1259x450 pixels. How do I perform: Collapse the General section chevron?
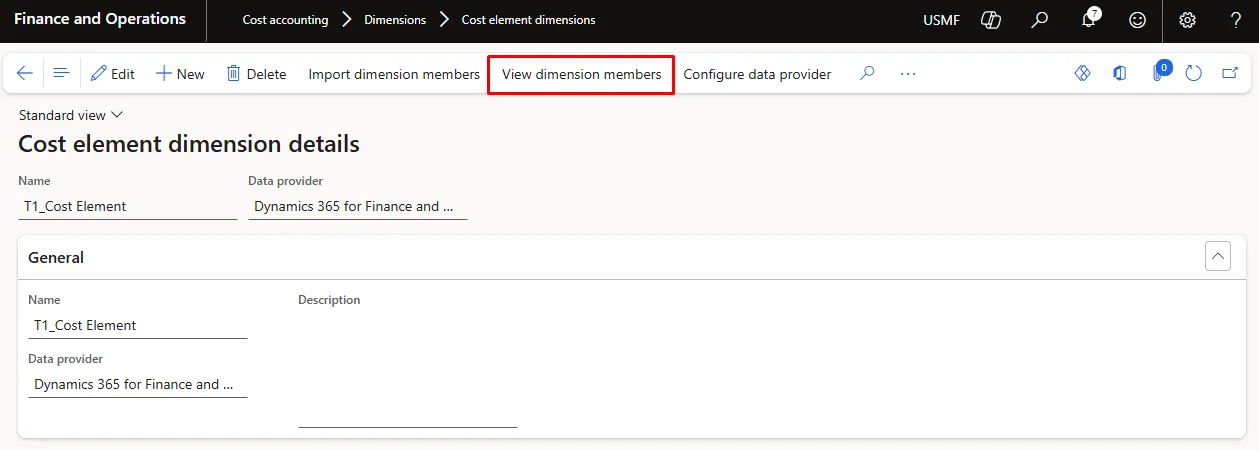1217,257
